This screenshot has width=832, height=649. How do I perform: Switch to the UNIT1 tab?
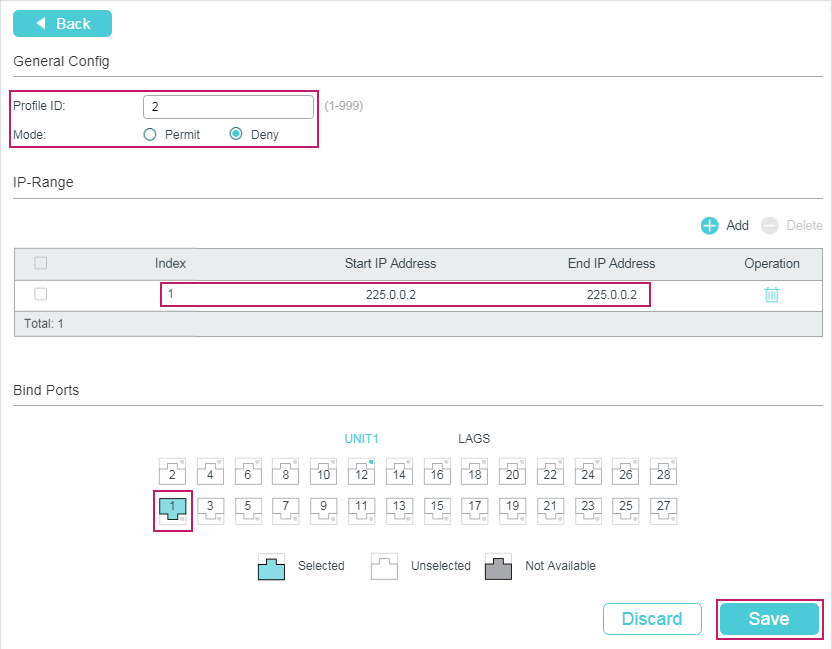(362, 439)
